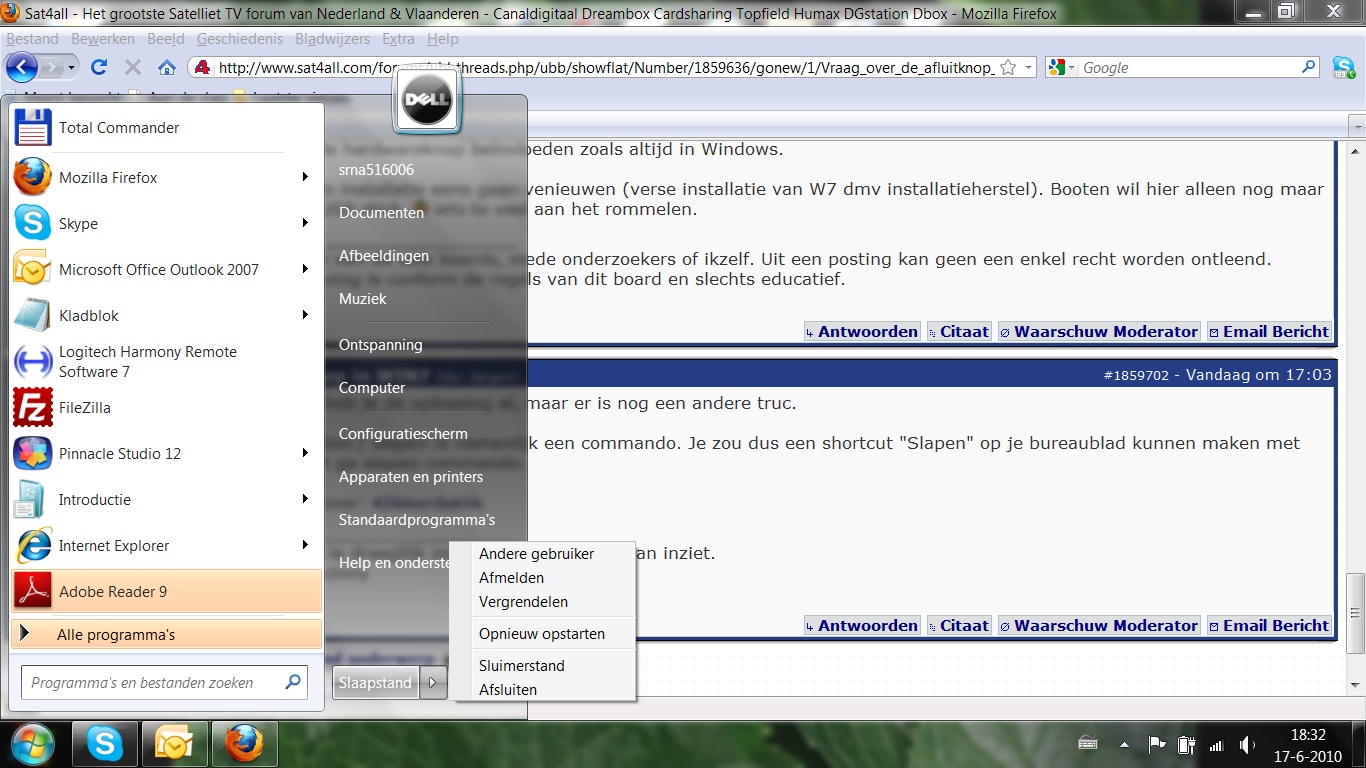1366x768 pixels.
Task: Expand the Mozilla Firefox jump list arrow
Action: (305, 178)
